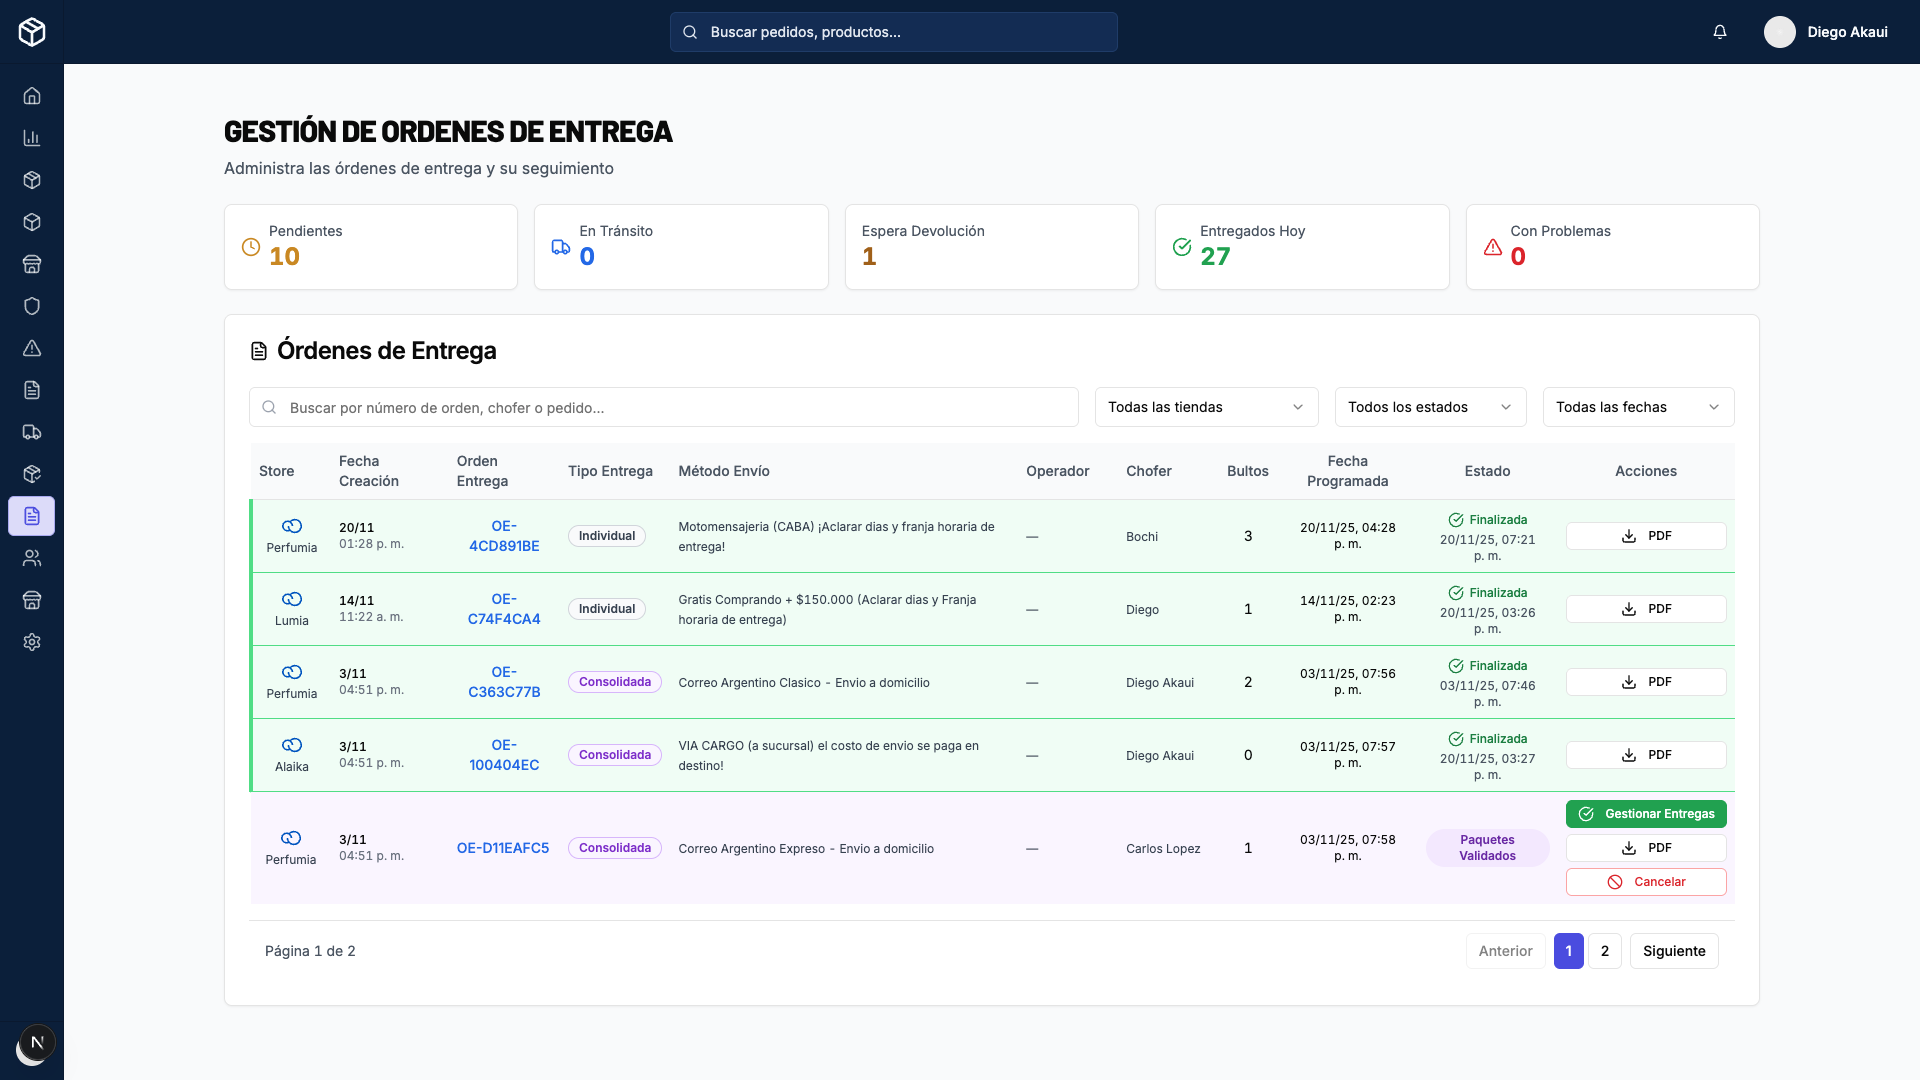This screenshot has width=1920, height=1080.
Task: Click the notifications bell icon
Action: [1719, 32]
